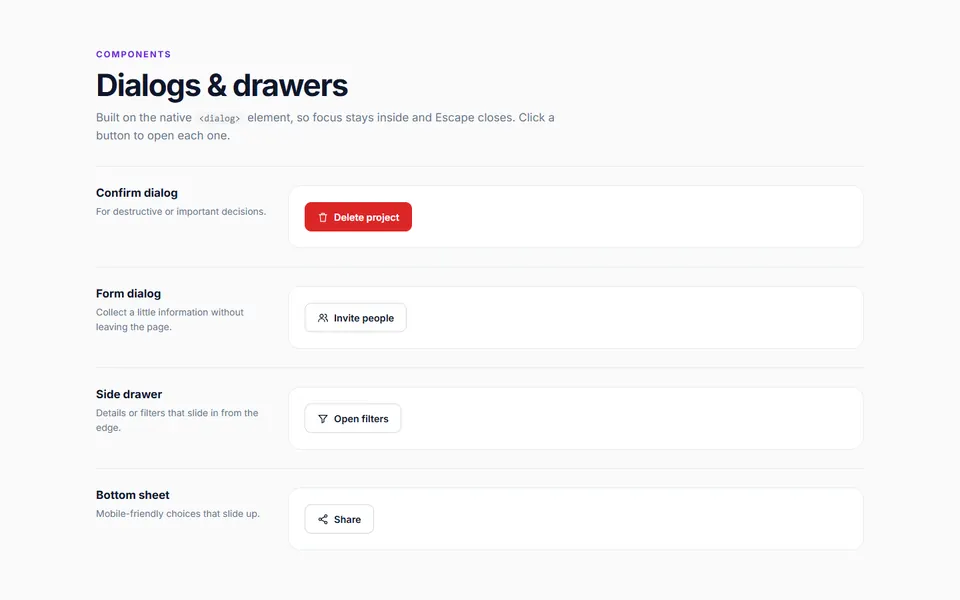Screen dimensions: 960x600
Task: Open filters side drawer button
Action: point(353,418)
